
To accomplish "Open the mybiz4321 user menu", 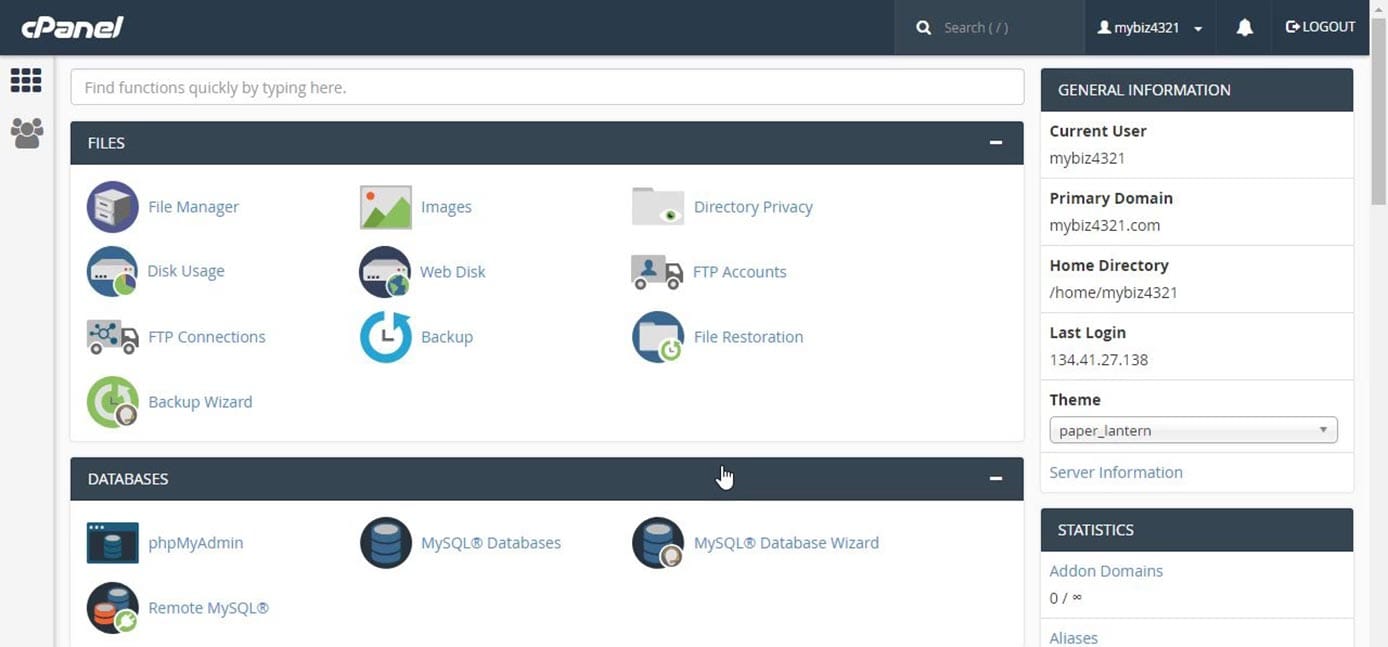I will [1150, 28].
